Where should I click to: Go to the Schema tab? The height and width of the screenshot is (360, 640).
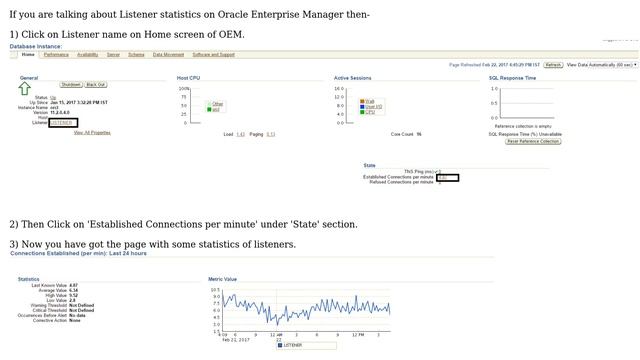pos(136,55)
